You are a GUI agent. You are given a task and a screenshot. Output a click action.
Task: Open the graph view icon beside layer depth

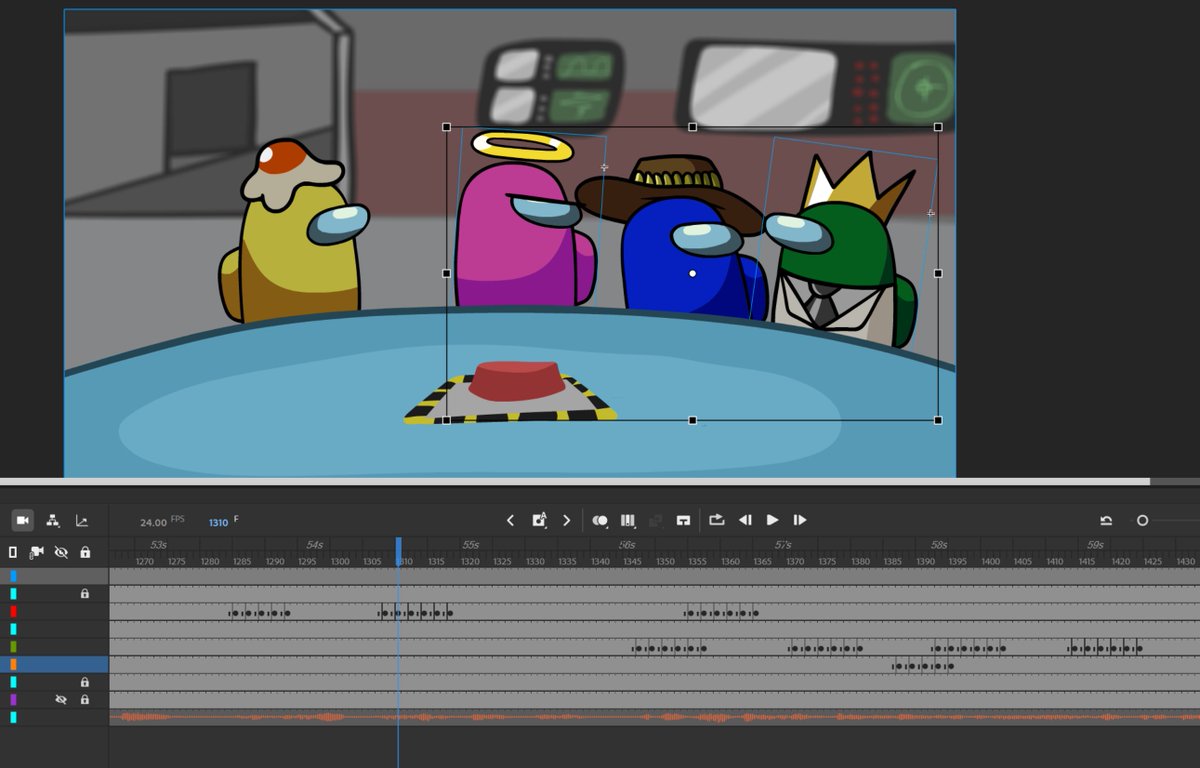(82, 521)
